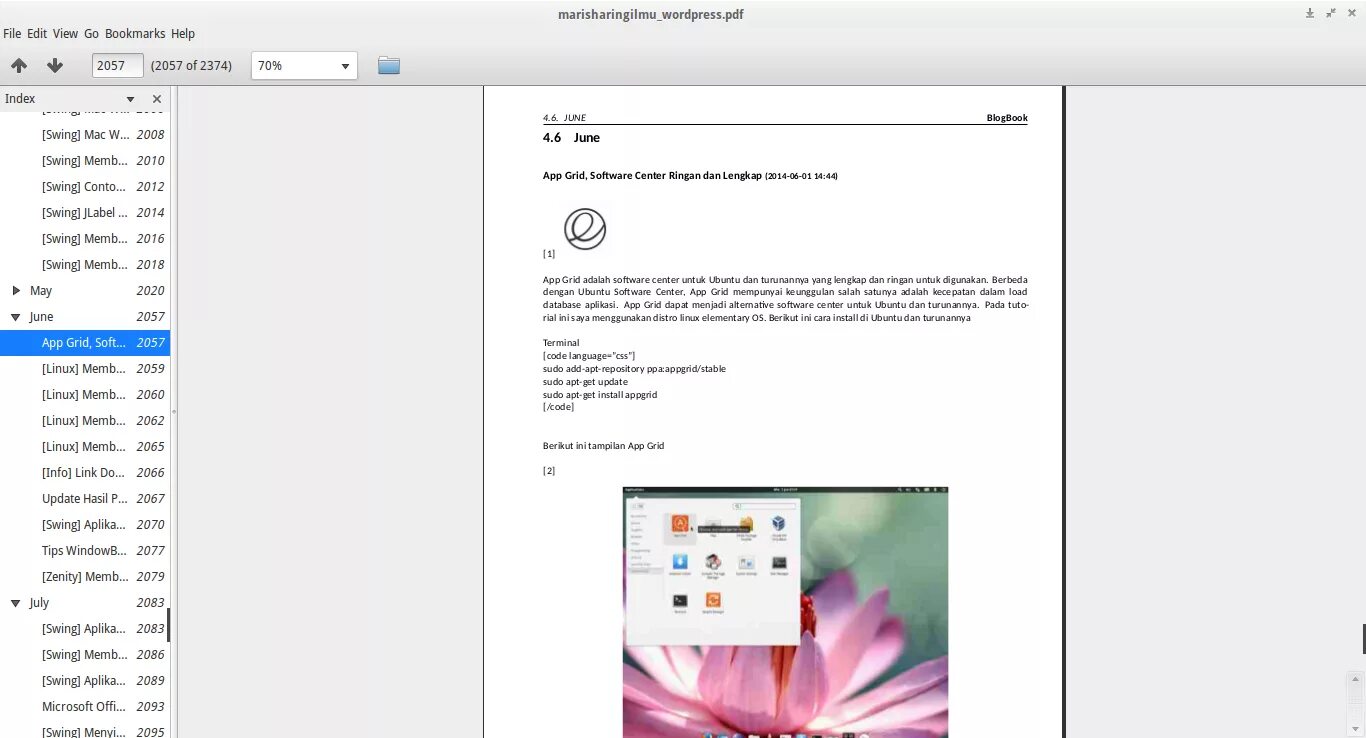Open Update Hasil P... entry
This screenshot has height=738, width=1366.
[85, 499]
